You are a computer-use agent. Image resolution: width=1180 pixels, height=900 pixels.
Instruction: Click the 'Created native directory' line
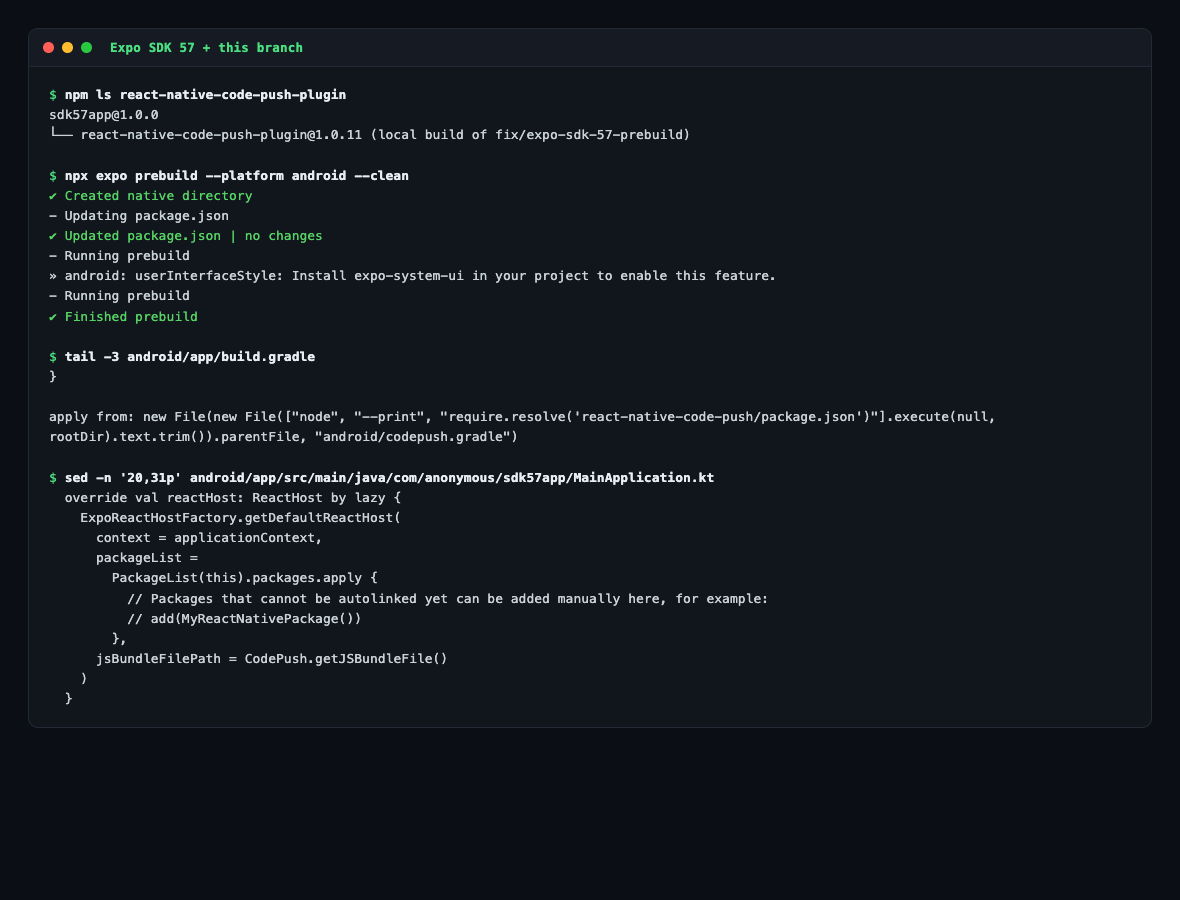click(151, 196)
